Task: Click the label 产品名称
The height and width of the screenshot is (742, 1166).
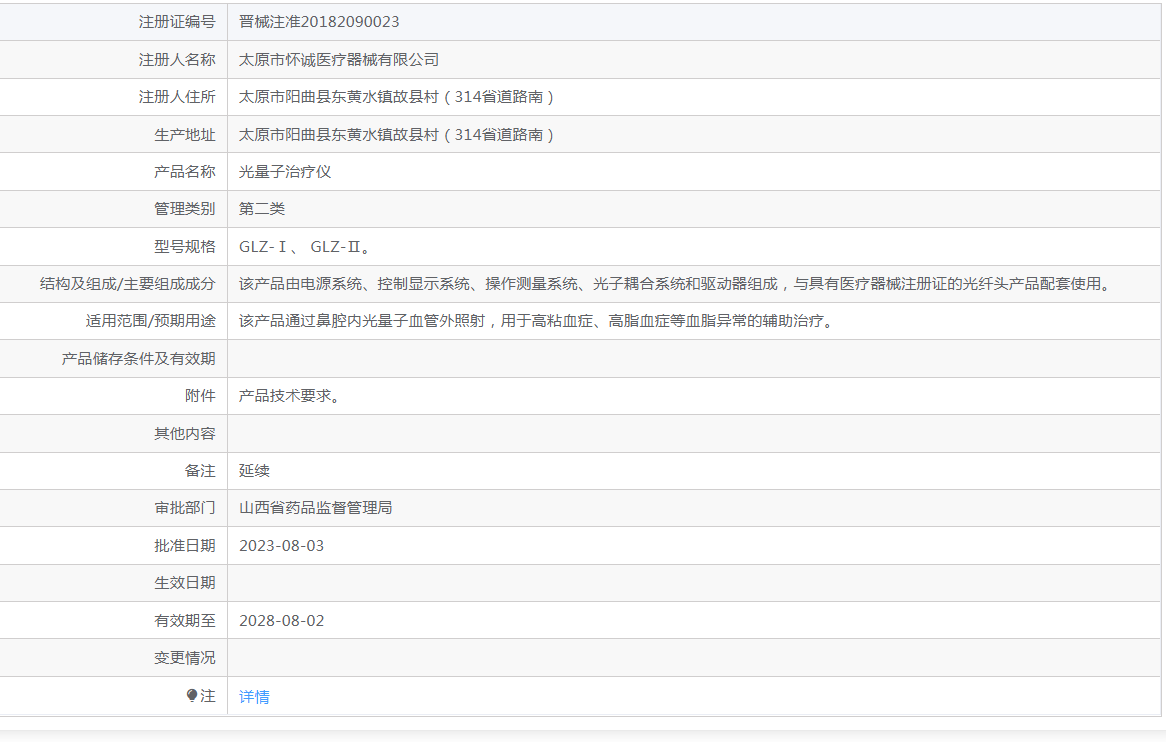Action: pos(184,172)
